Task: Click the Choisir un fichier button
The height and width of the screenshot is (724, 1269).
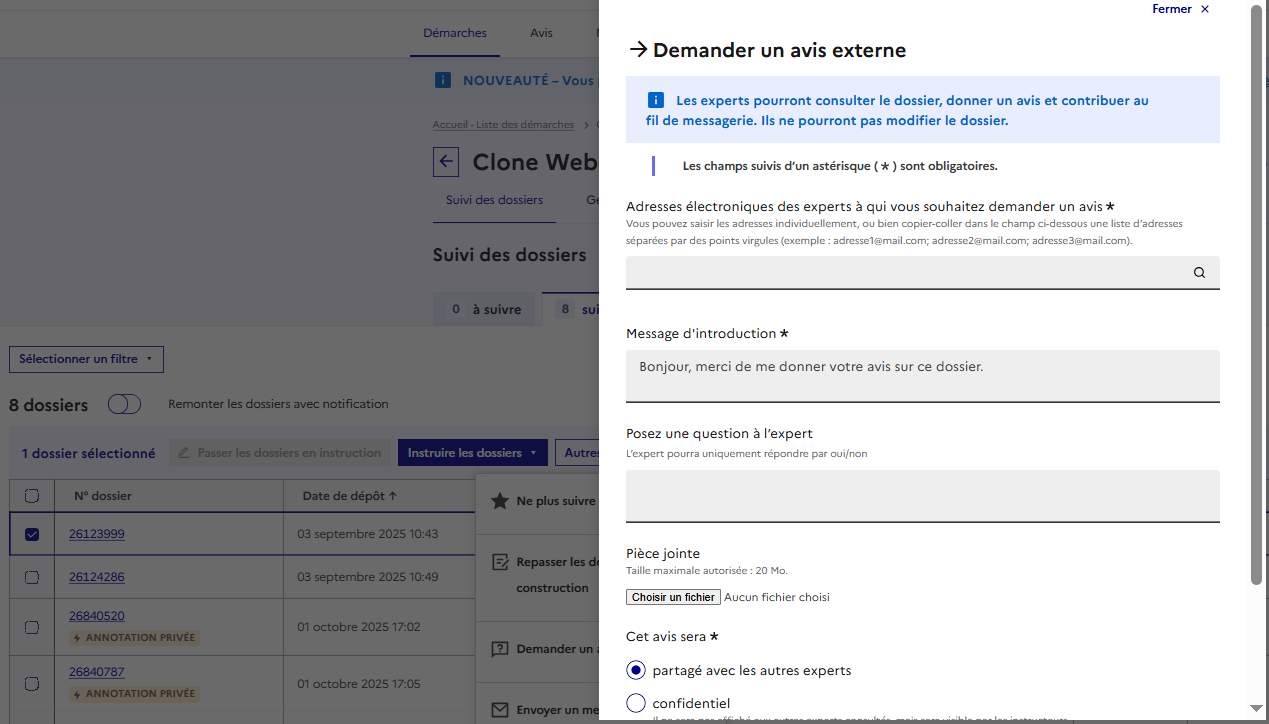Action: [x=673, y=597]
